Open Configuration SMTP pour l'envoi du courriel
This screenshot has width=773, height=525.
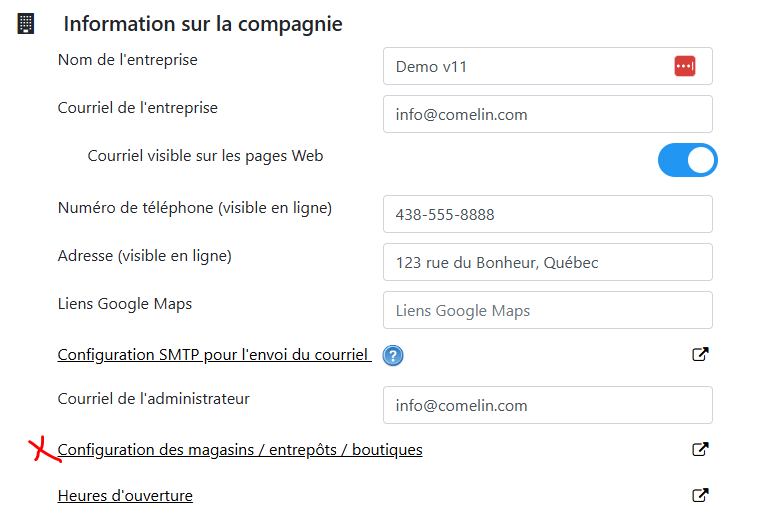coord(214,355)
